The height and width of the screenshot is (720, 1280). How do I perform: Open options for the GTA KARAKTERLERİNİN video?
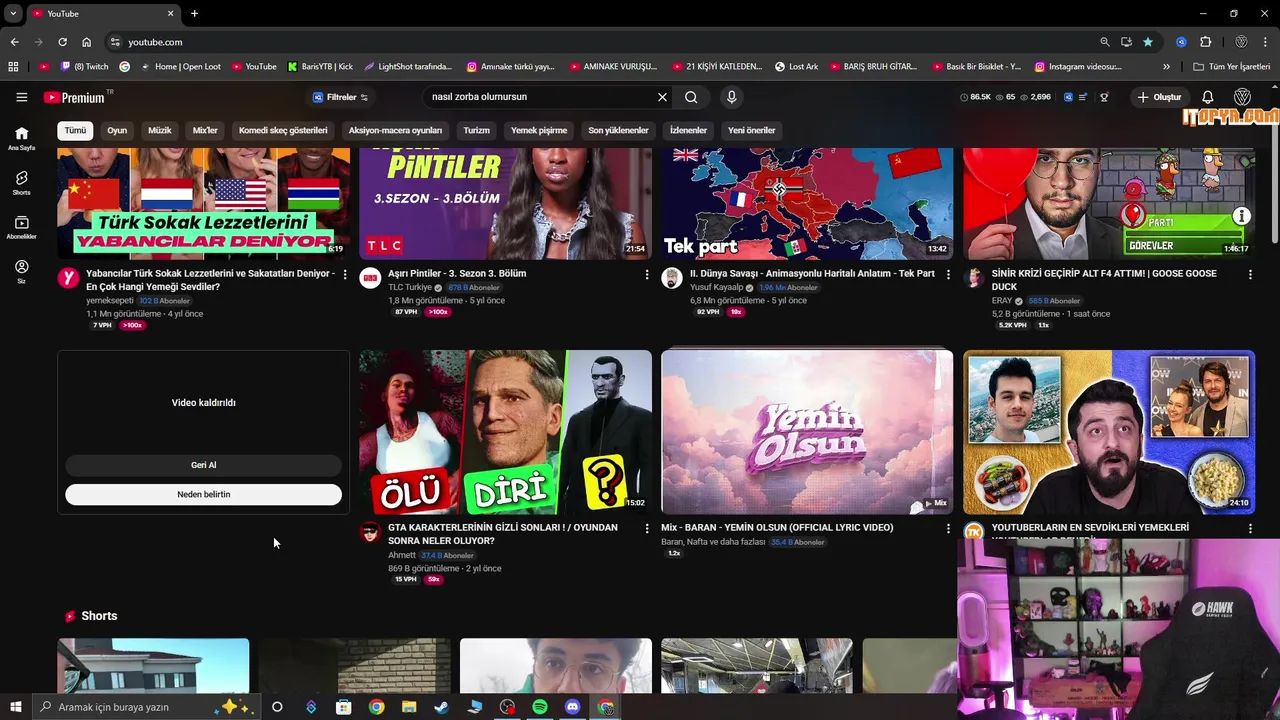647,528
